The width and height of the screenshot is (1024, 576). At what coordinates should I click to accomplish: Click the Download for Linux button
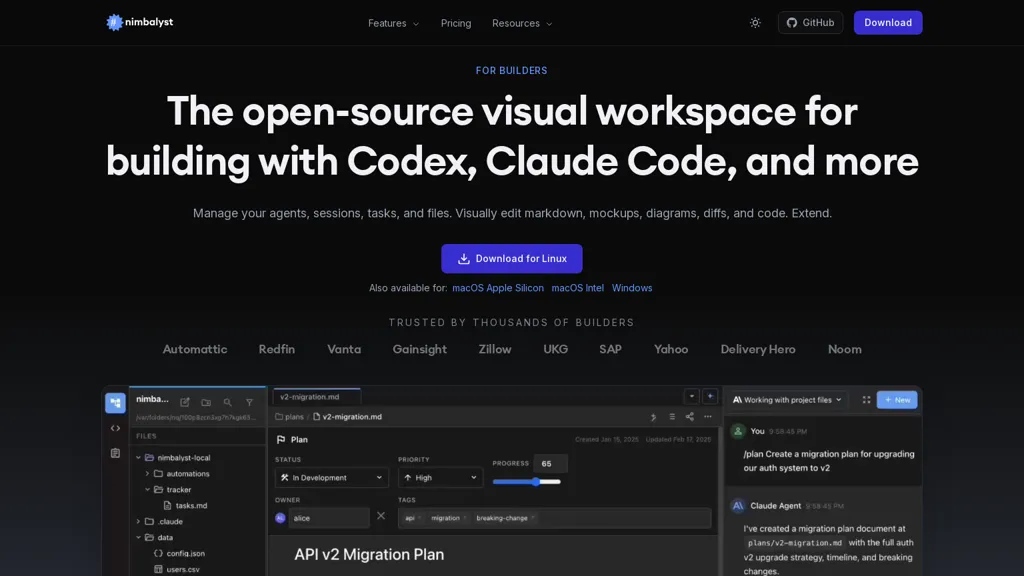511,259
